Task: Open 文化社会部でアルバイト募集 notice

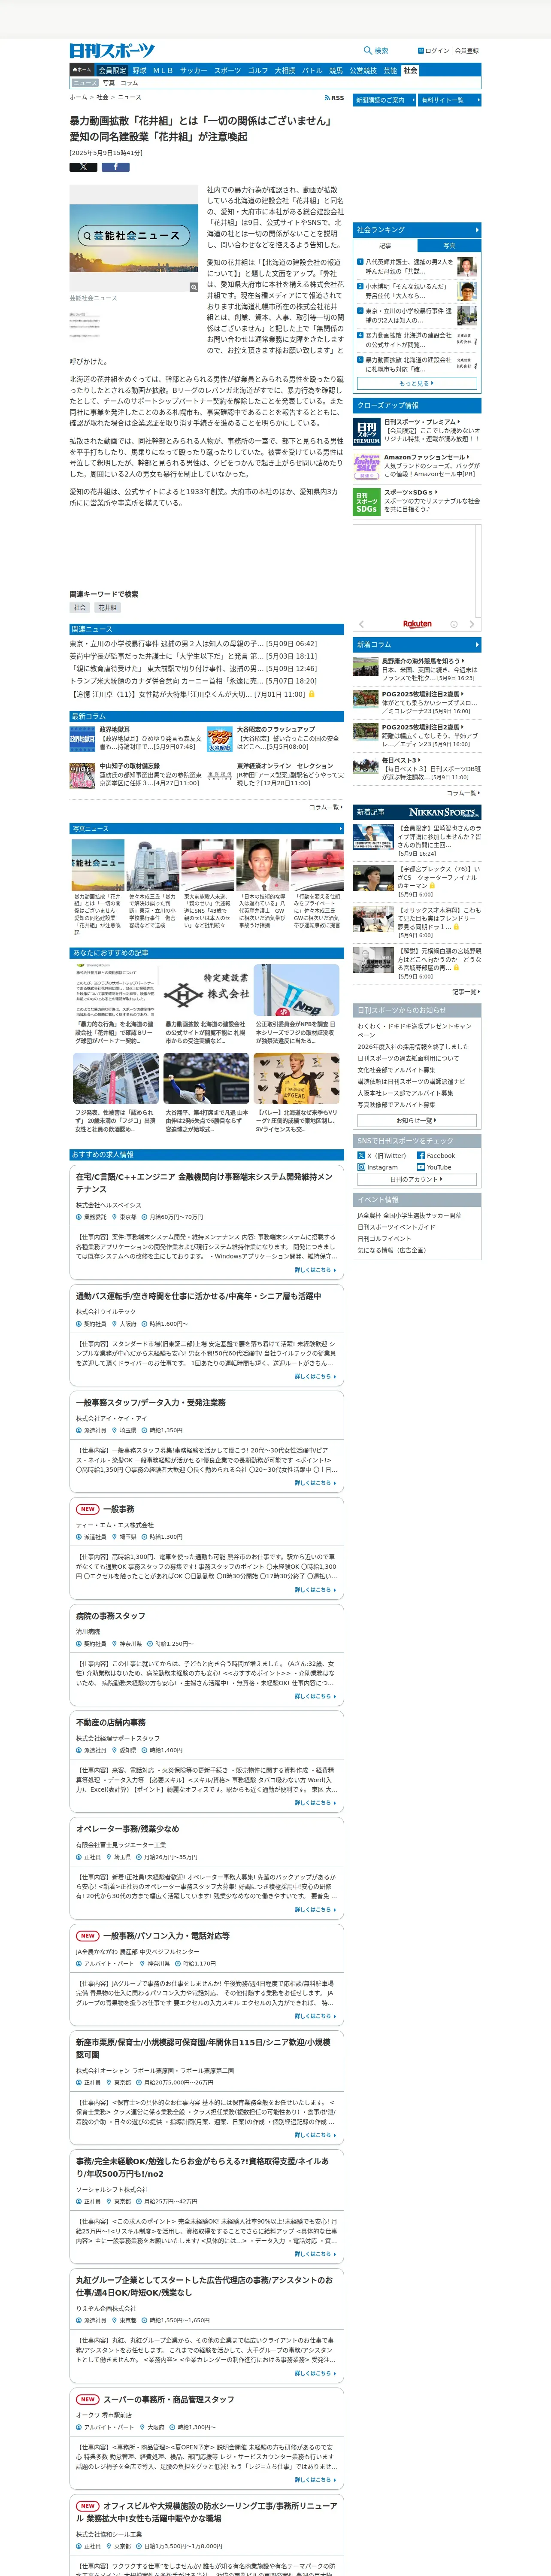Action: click(x=396, y=1069)
